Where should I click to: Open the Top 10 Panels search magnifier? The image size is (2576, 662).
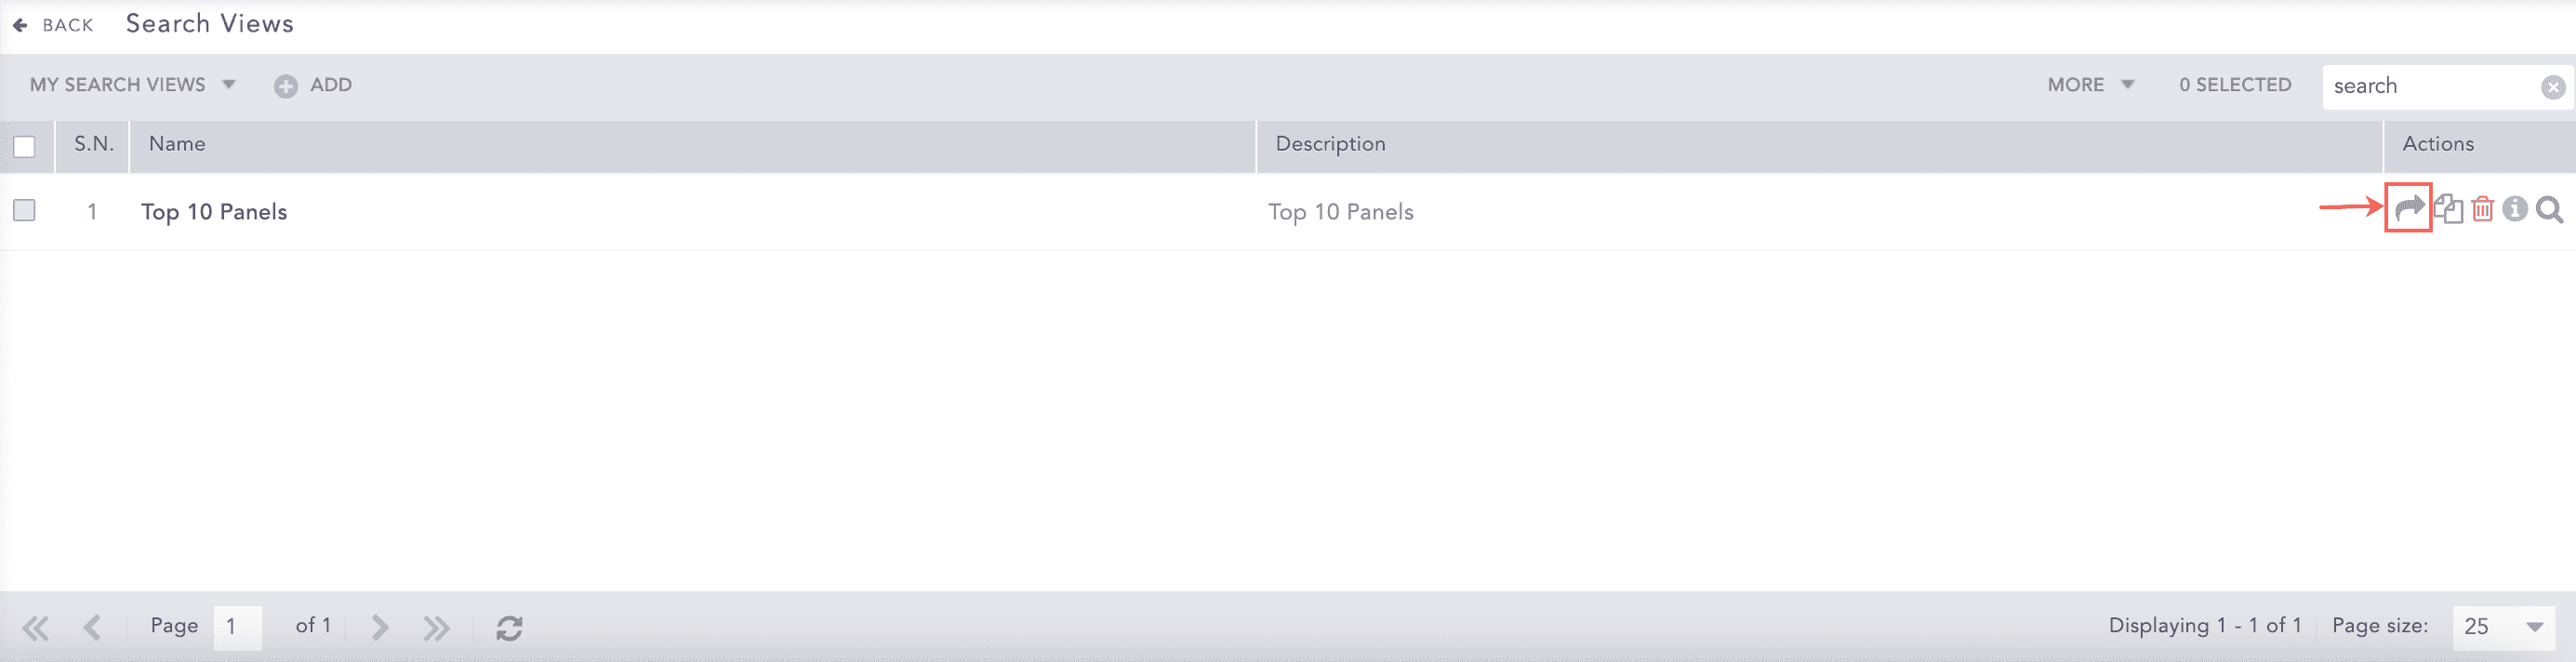coord(2549,210)
